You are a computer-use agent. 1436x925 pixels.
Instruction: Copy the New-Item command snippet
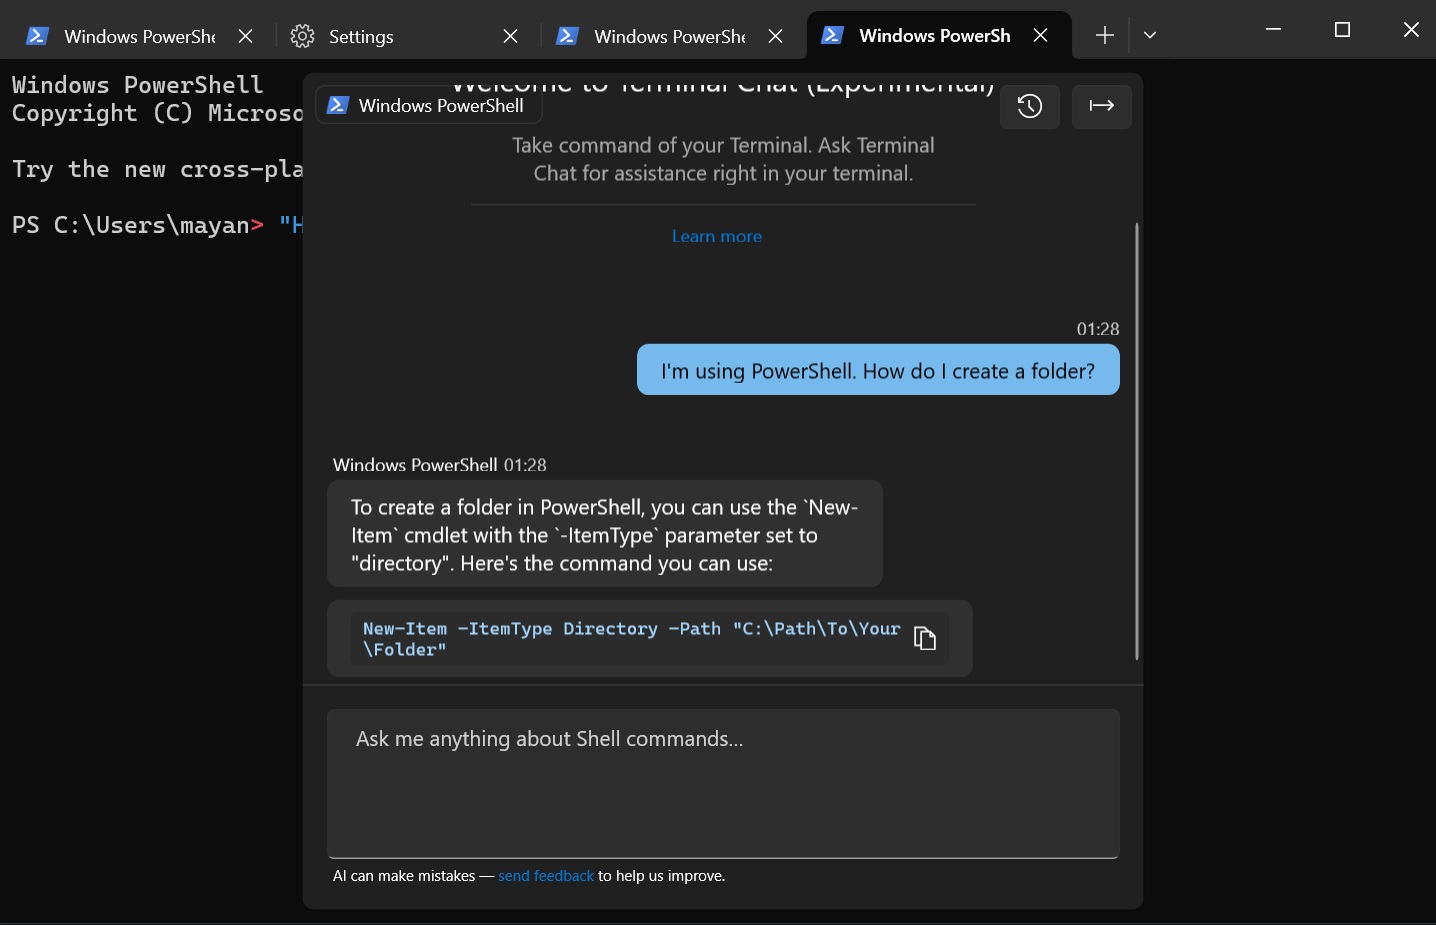coord(924,638)
